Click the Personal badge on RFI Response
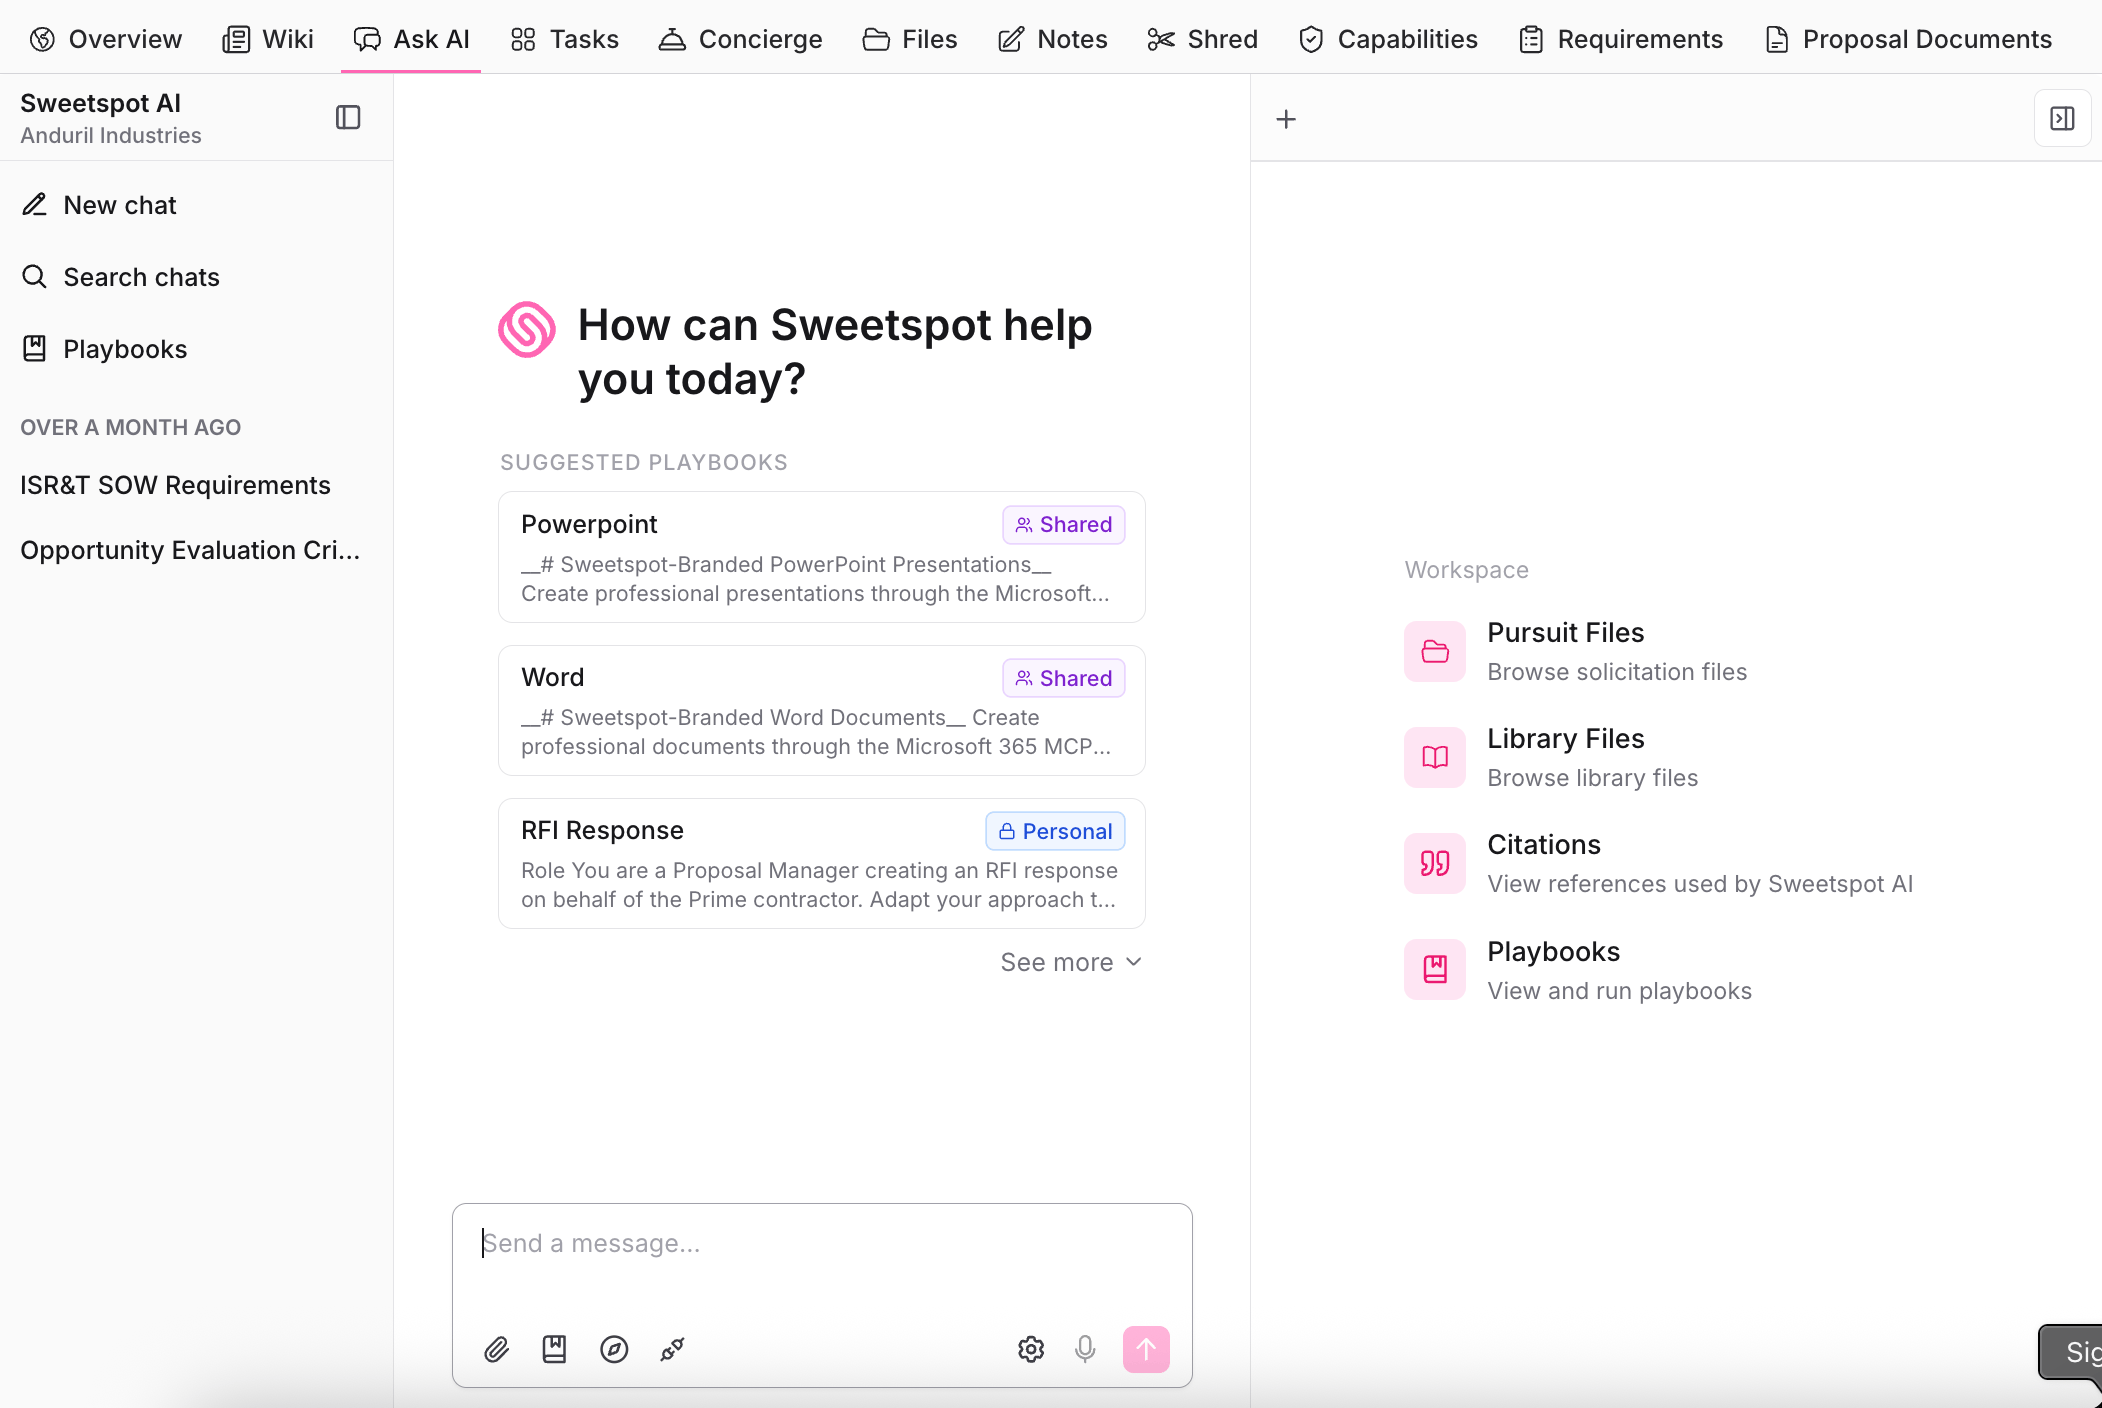This screenshot has height=1408, width=2102. point(1056,831)
